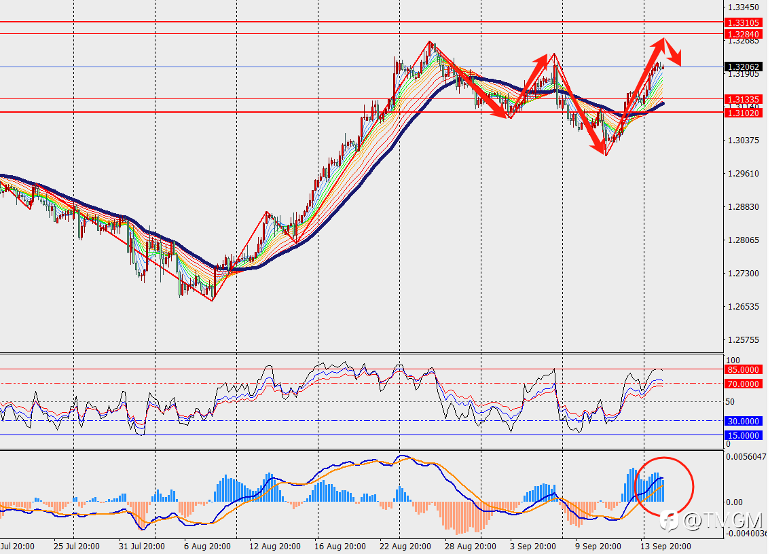Image resolution: width=770 pixels, height=555 pixels.
Task: Click the 12 Aug 20:00 date label
Action: pyautogui.click(x=275, y=546)
